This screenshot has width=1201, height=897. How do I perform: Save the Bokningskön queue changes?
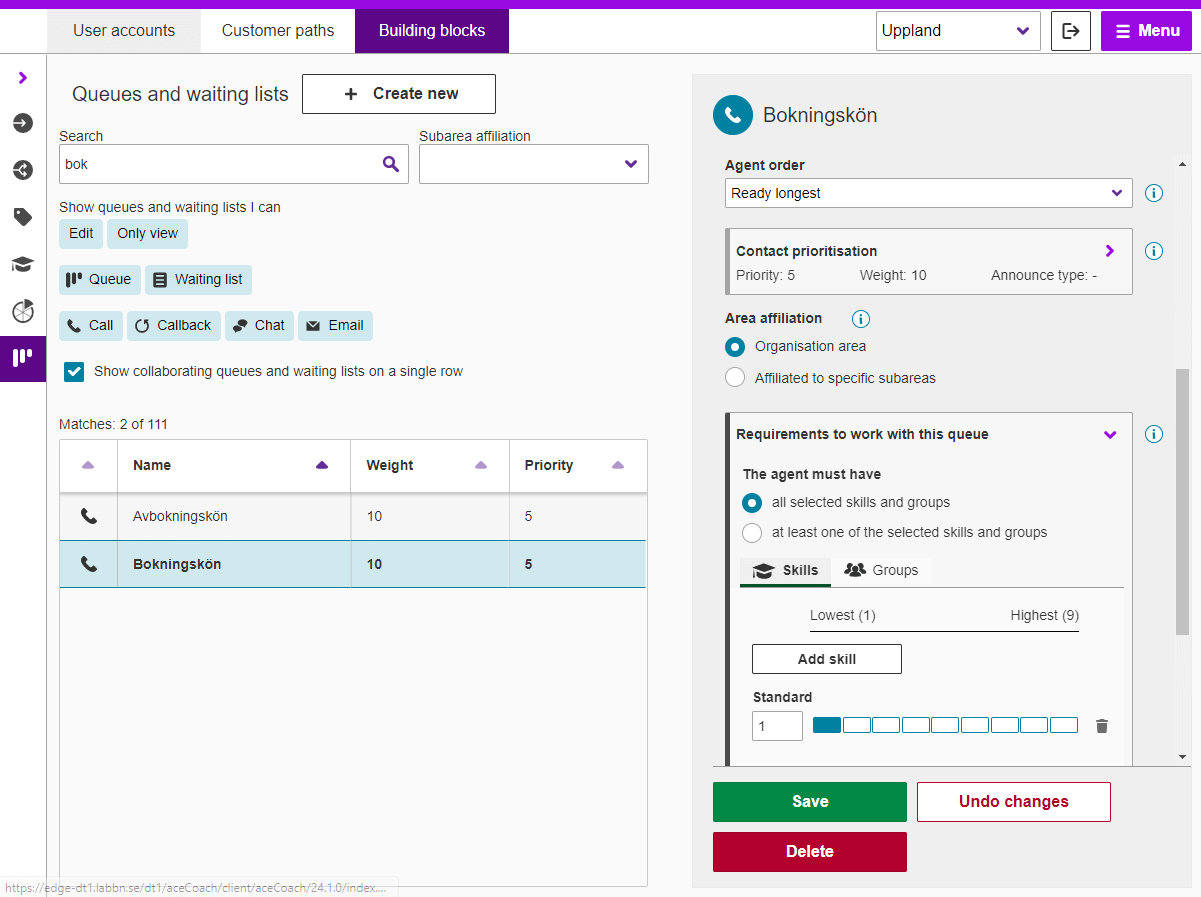point(809,801)
